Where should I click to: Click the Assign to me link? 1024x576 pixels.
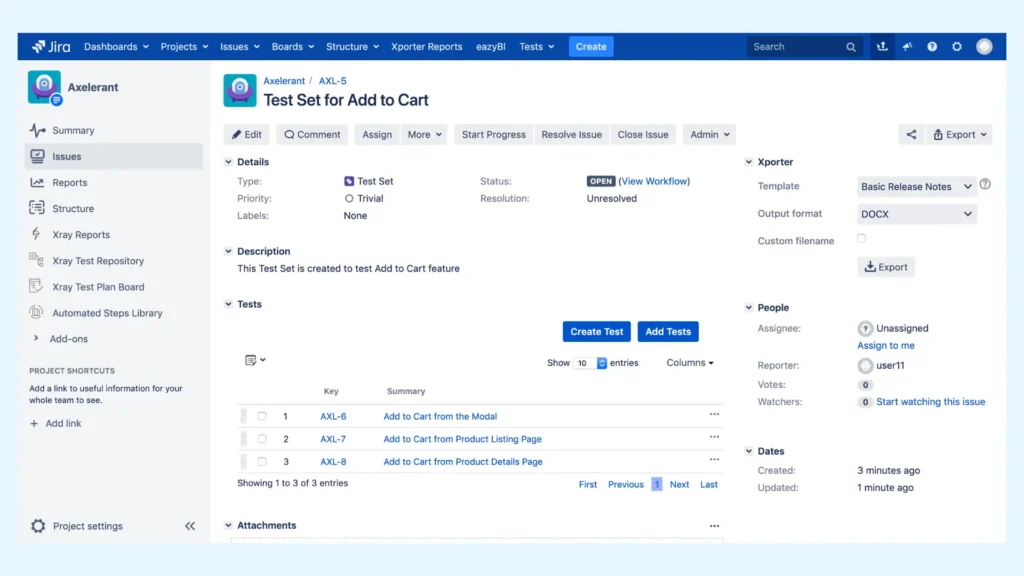pyautogui.click(x=886, y=345)
